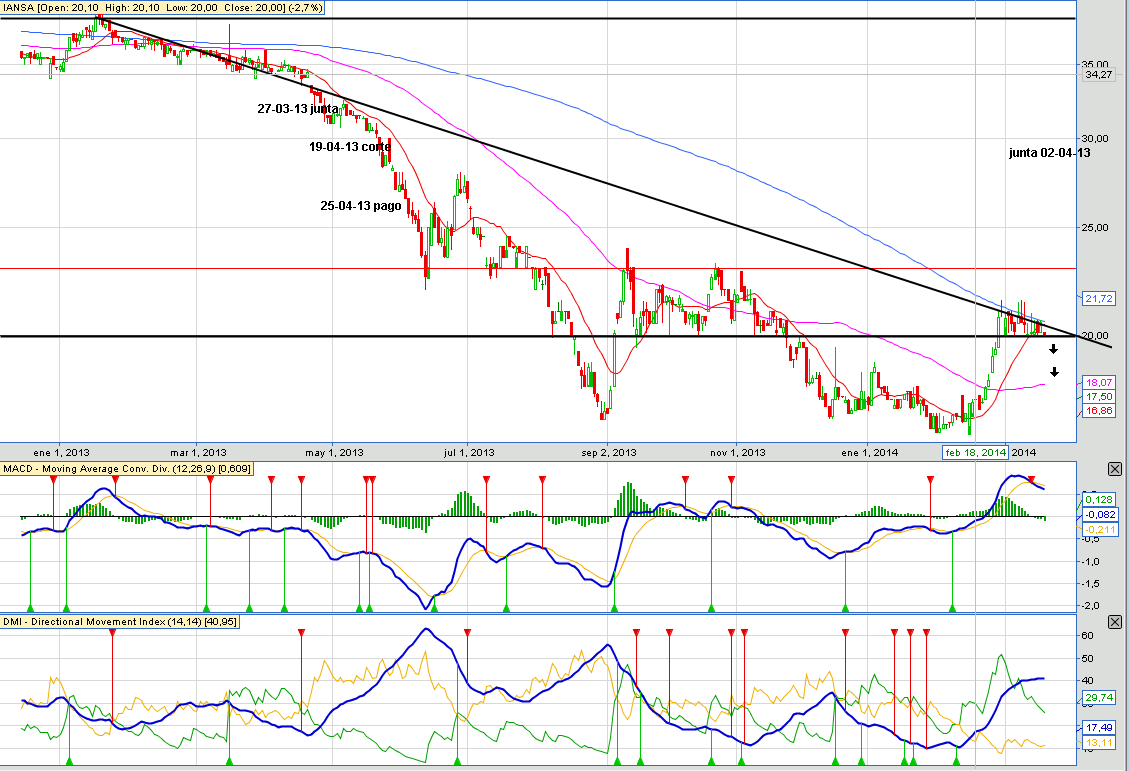Click the red 16,86 price label
The image size is (1129, 771).
pyautogui.click(x=1098, y=410)
